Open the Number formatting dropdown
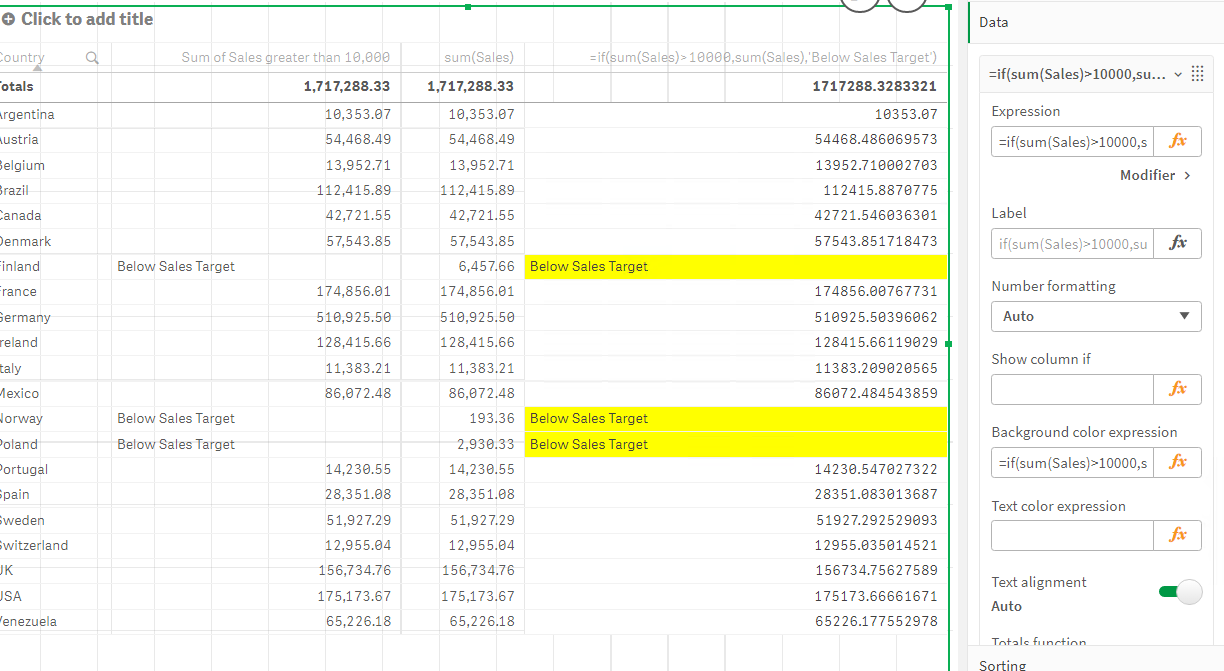This screenshot has height=671, width=1224. (x=1096, y=316)
